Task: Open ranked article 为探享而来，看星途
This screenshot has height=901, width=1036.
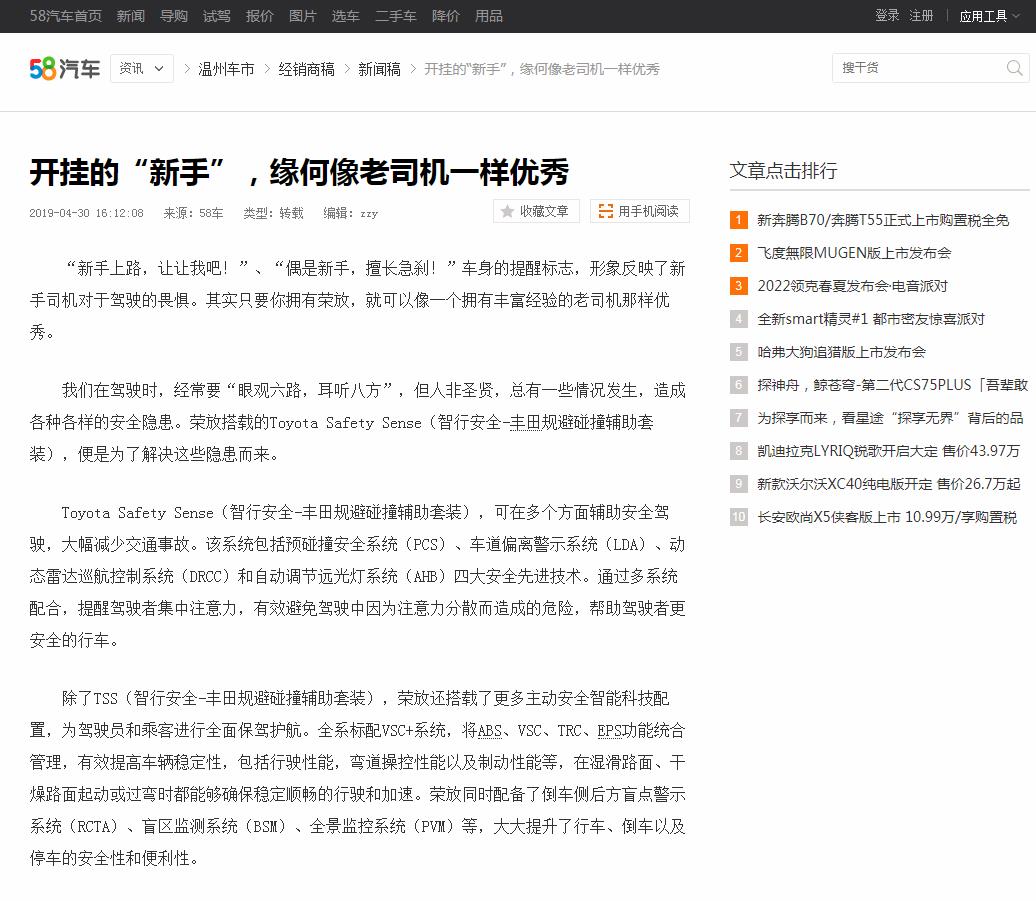Action: tap(890, 418)
